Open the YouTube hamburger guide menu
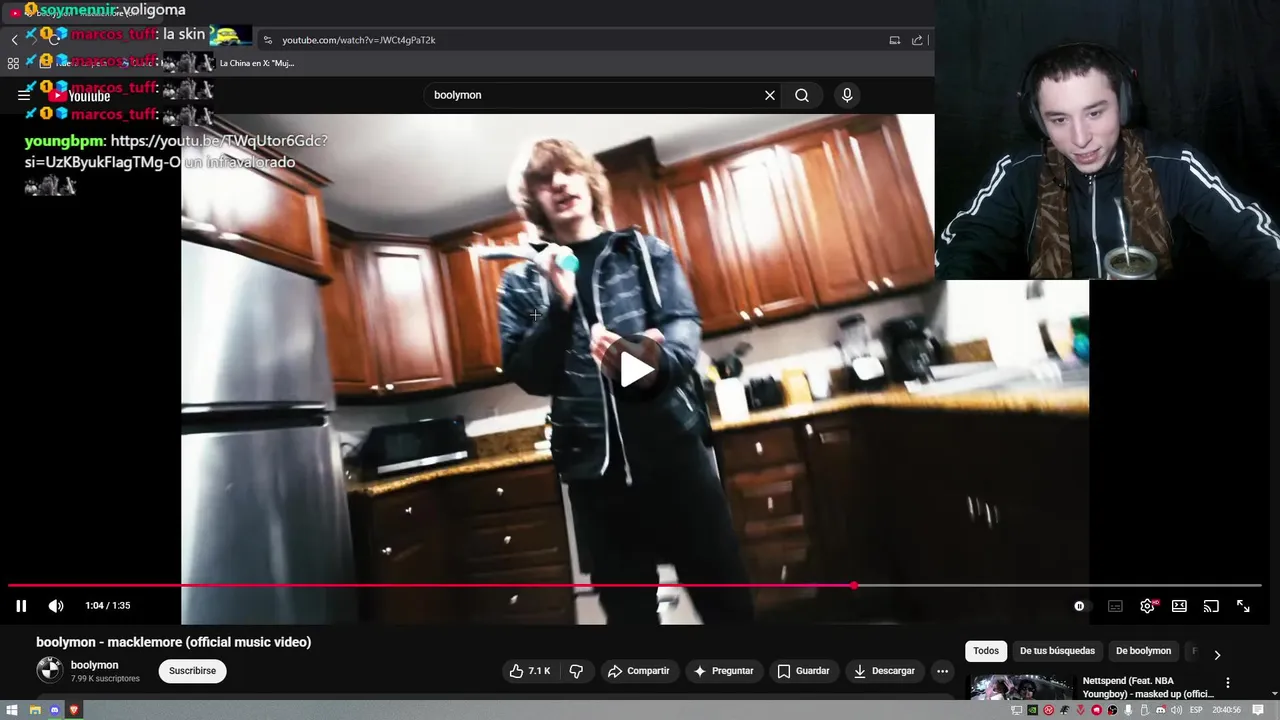Image resolution: width=1280 pixels, height=720 pixels. tap(24, 95)
